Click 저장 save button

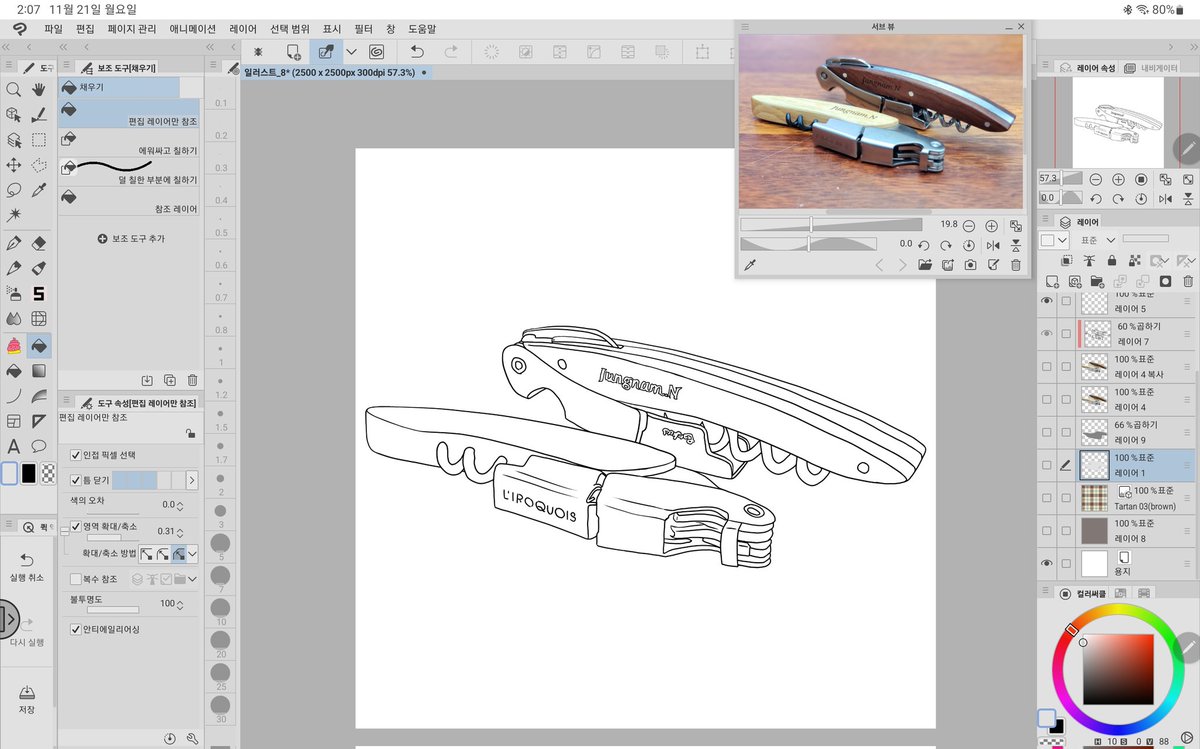click(27, 699)
